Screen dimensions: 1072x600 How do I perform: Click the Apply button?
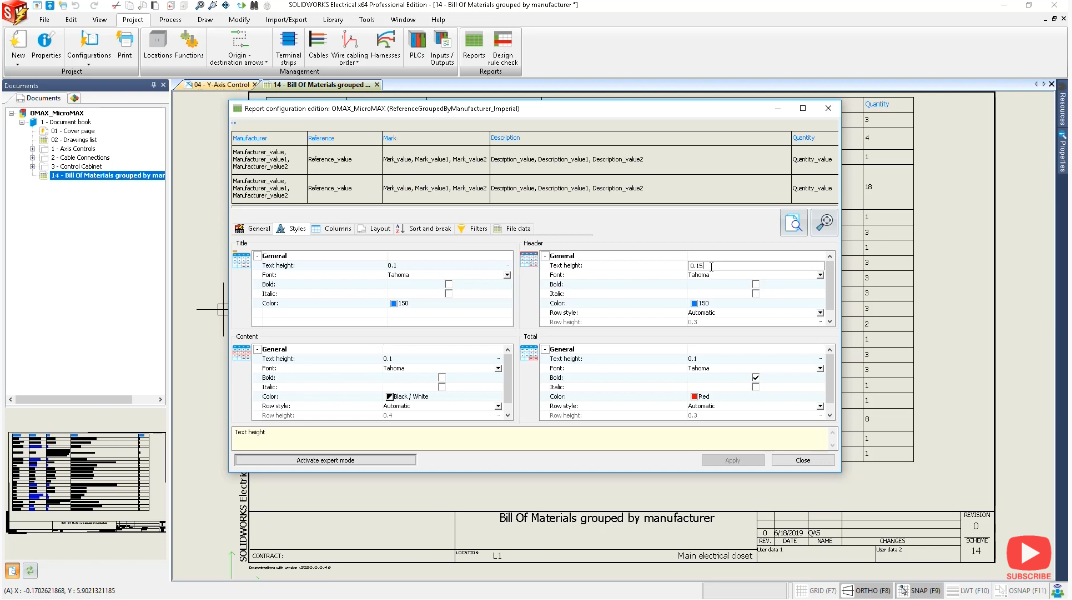[x=733, y=461]
